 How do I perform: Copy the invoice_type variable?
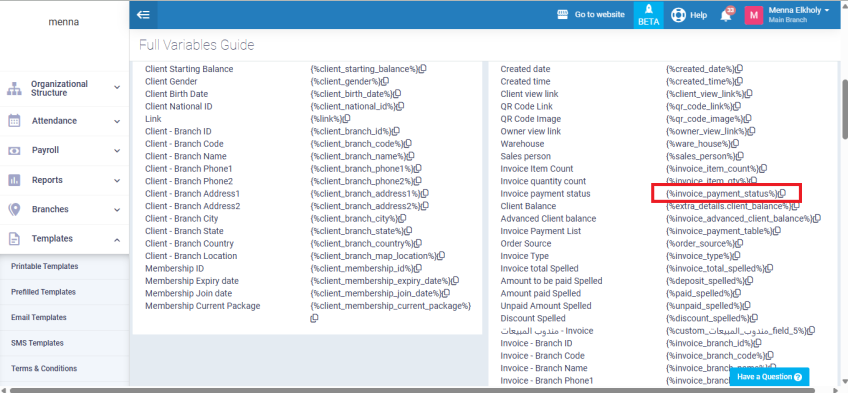(737, 256)
